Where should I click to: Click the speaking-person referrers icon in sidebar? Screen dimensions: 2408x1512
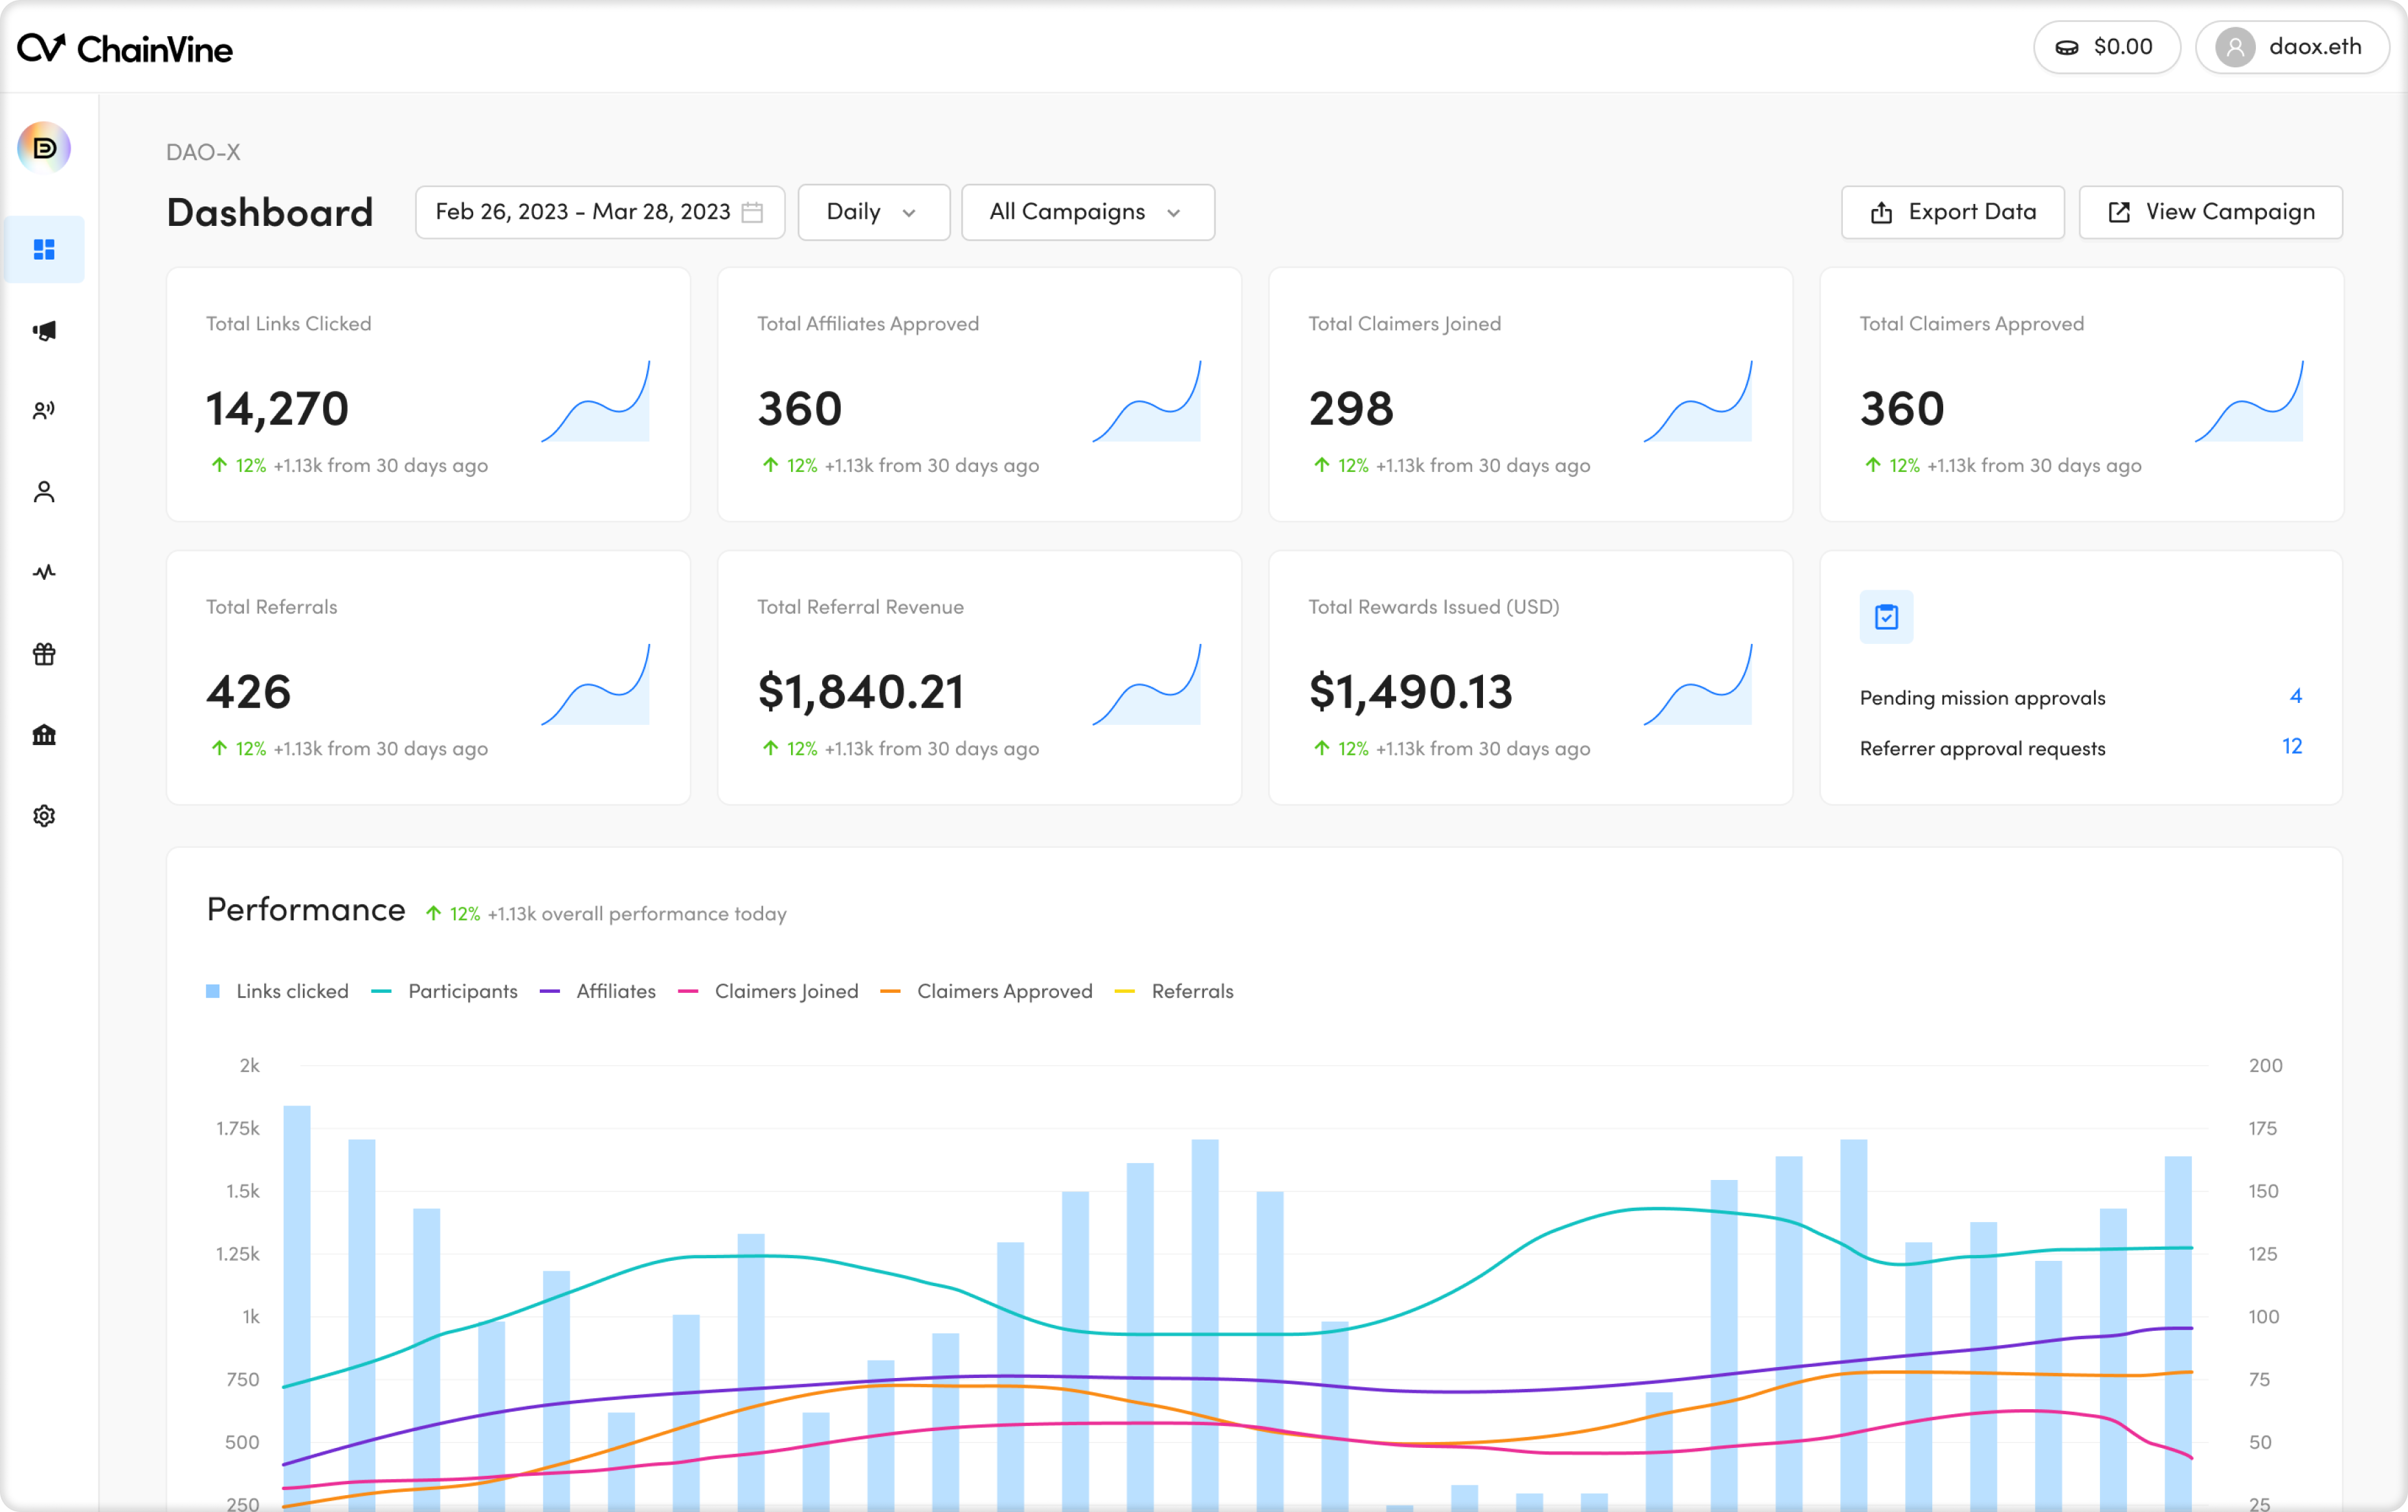44,411
